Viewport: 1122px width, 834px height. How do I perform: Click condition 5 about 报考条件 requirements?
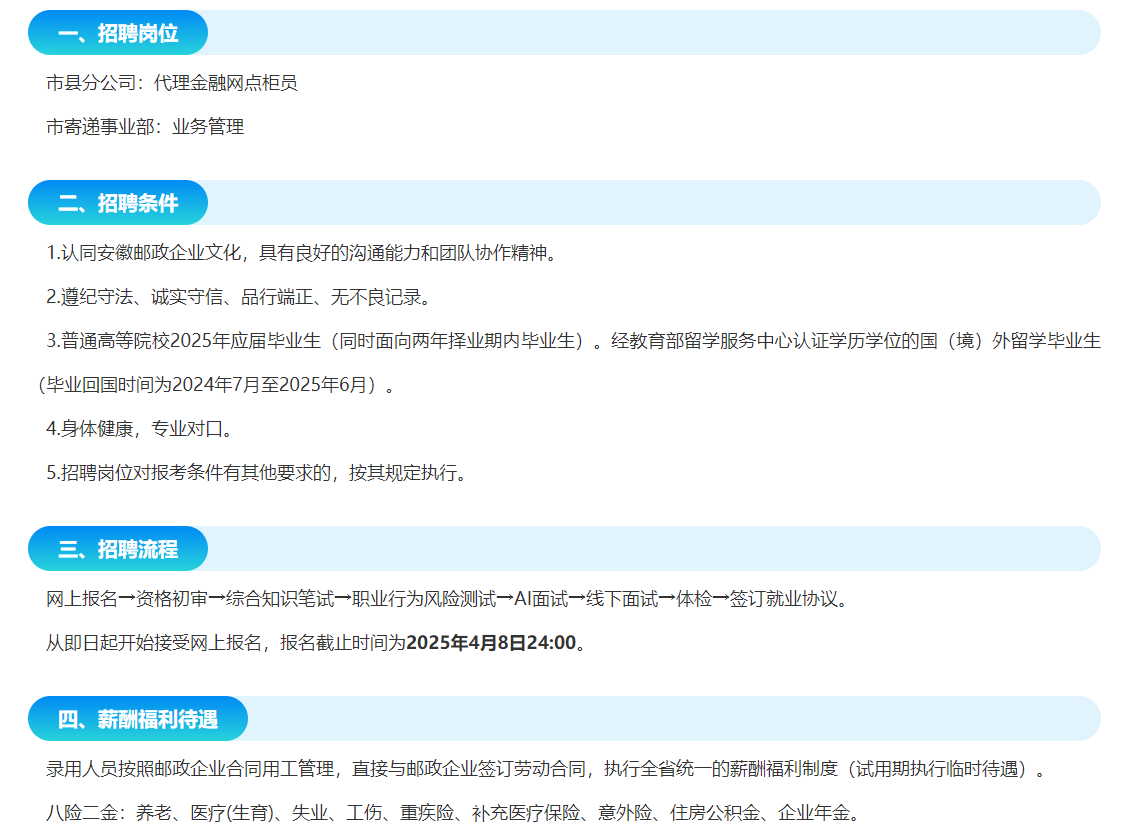pyautogui.click(x=256, y=473)
